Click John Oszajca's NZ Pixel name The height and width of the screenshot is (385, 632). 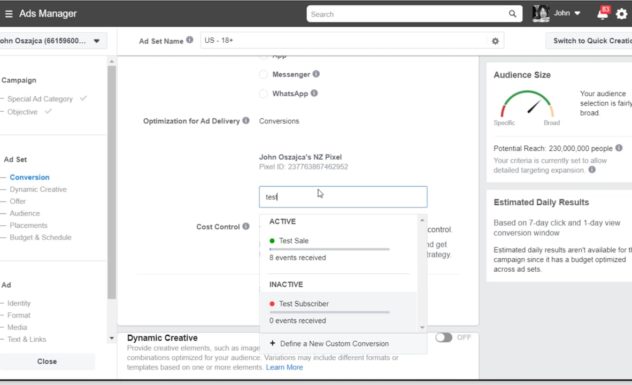tap(300, 157)
